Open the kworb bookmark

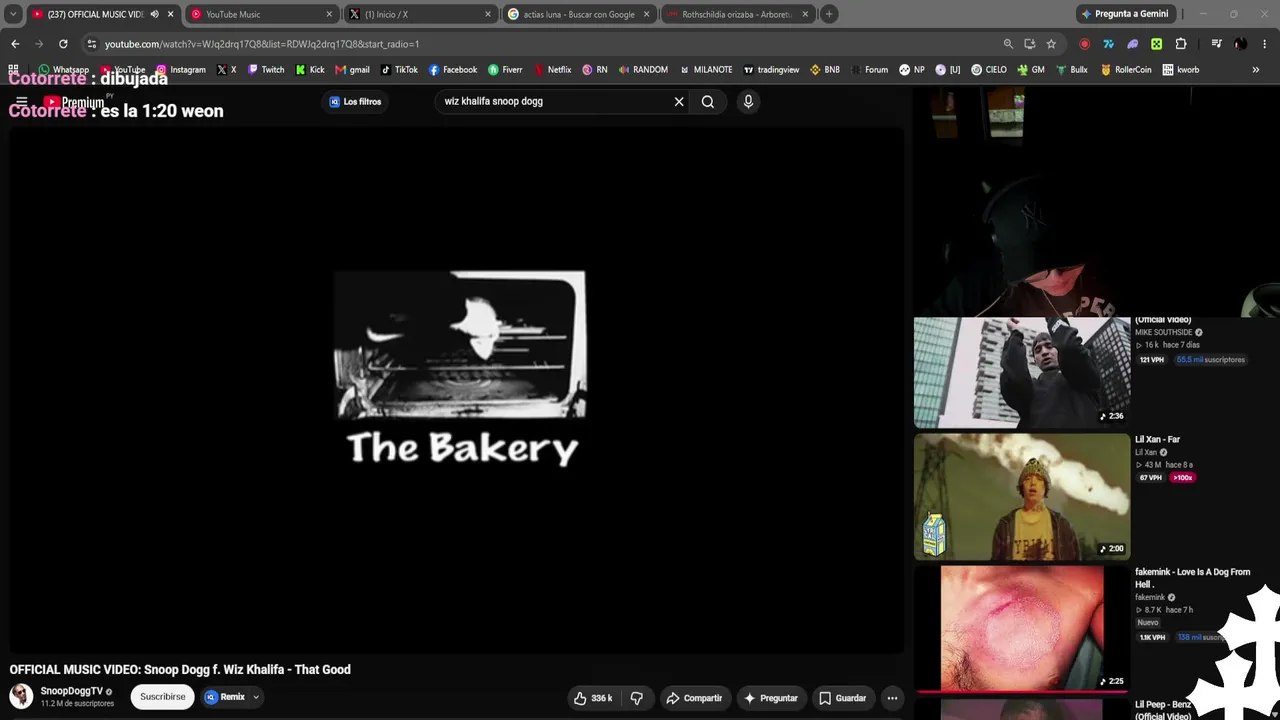pyautogui.click(x=1181, y=70)
